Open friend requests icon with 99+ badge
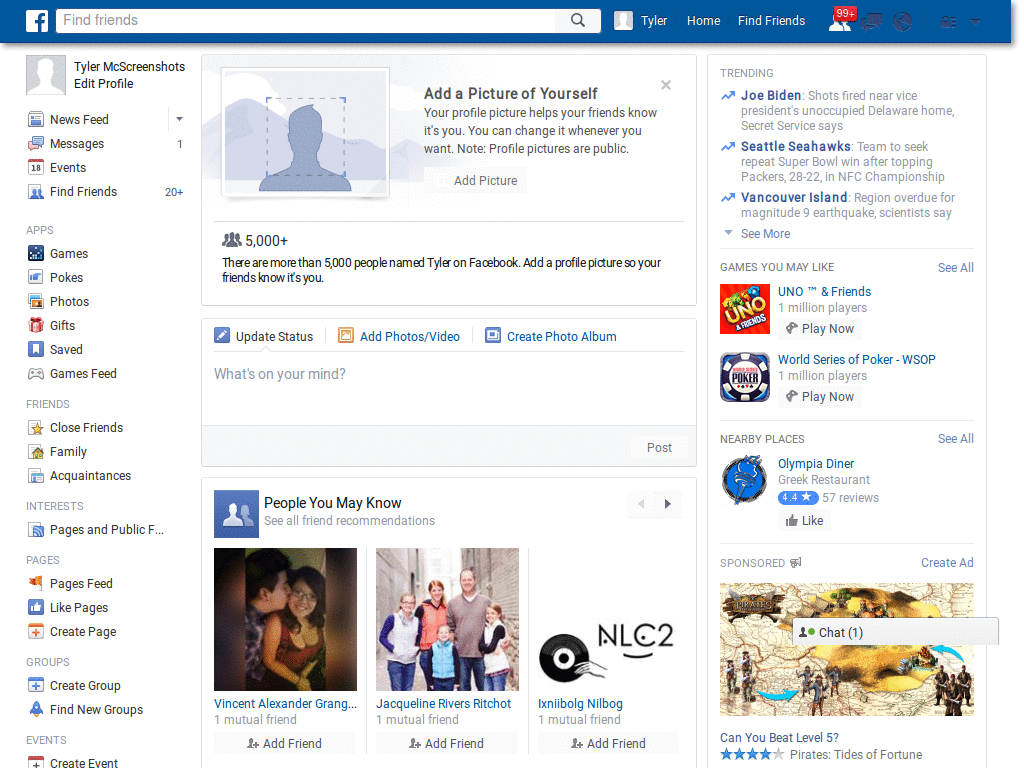The width and height of the screenshot is (1024, 768). 840,22
